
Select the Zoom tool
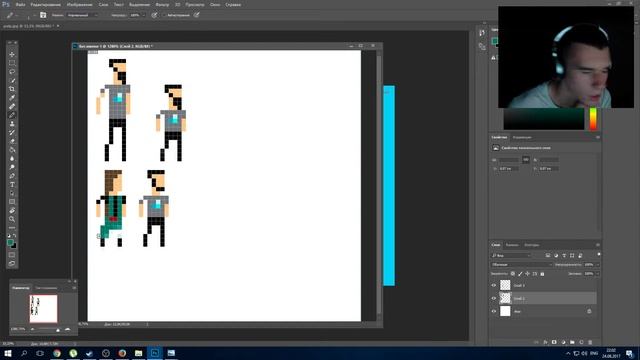12,219
